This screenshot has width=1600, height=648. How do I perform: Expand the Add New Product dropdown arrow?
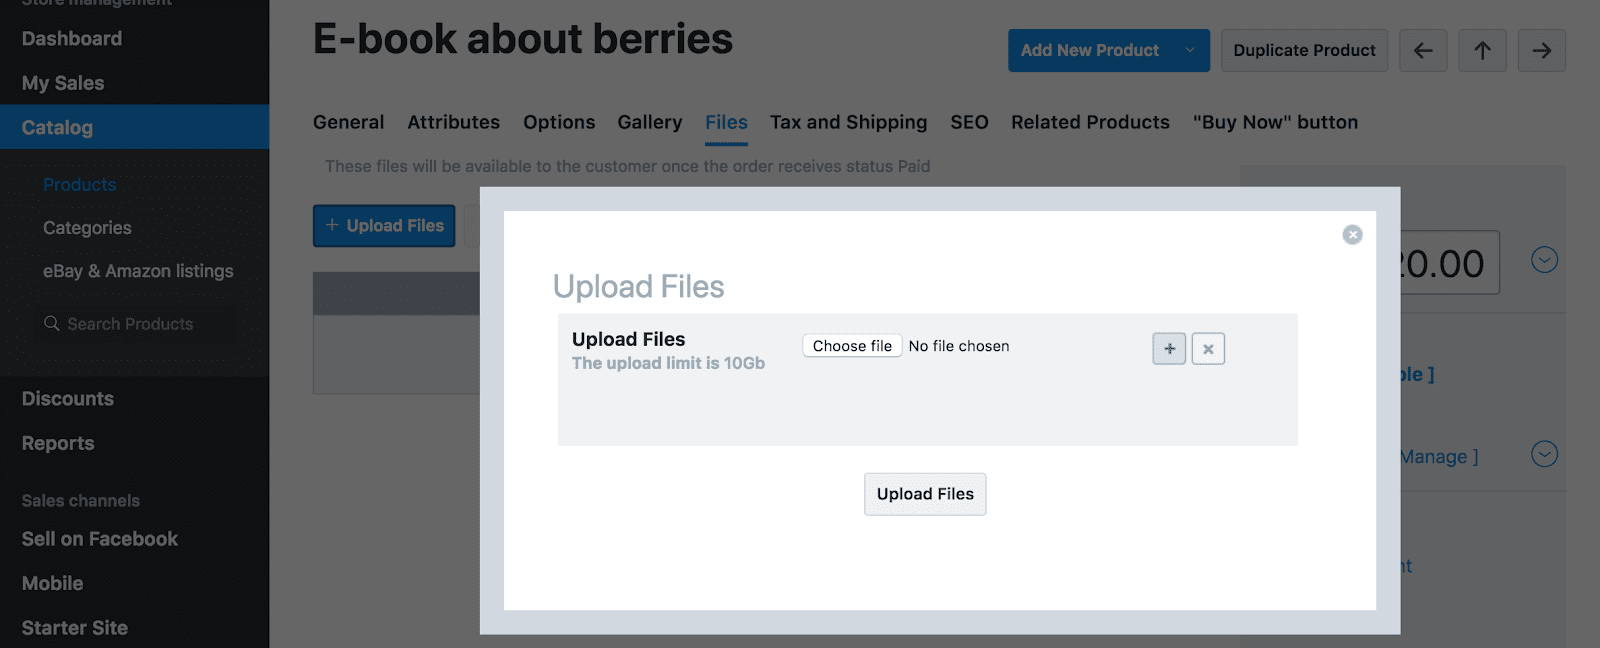pos(1189,51)
